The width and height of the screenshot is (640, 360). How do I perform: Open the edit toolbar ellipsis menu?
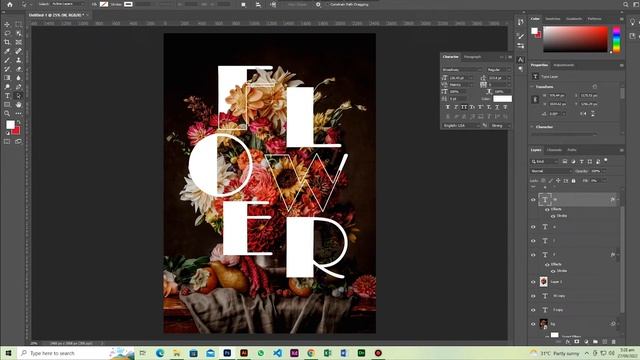[x=18, y=113]
